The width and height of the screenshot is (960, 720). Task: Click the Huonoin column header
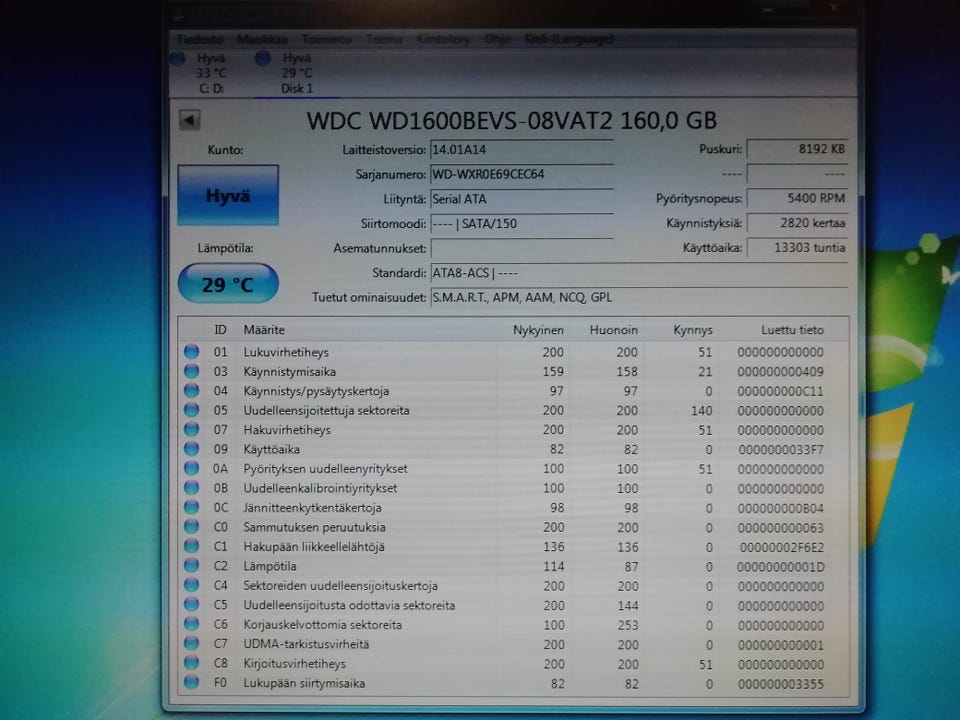(613, 330)
